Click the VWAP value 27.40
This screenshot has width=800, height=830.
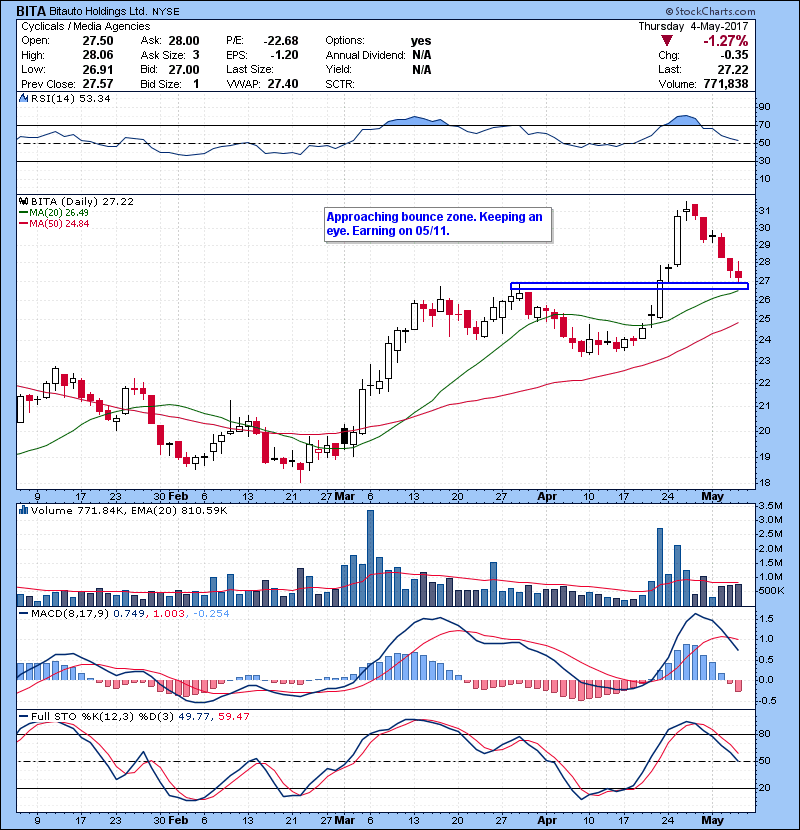pyautogui.click(x=283, y=84)
